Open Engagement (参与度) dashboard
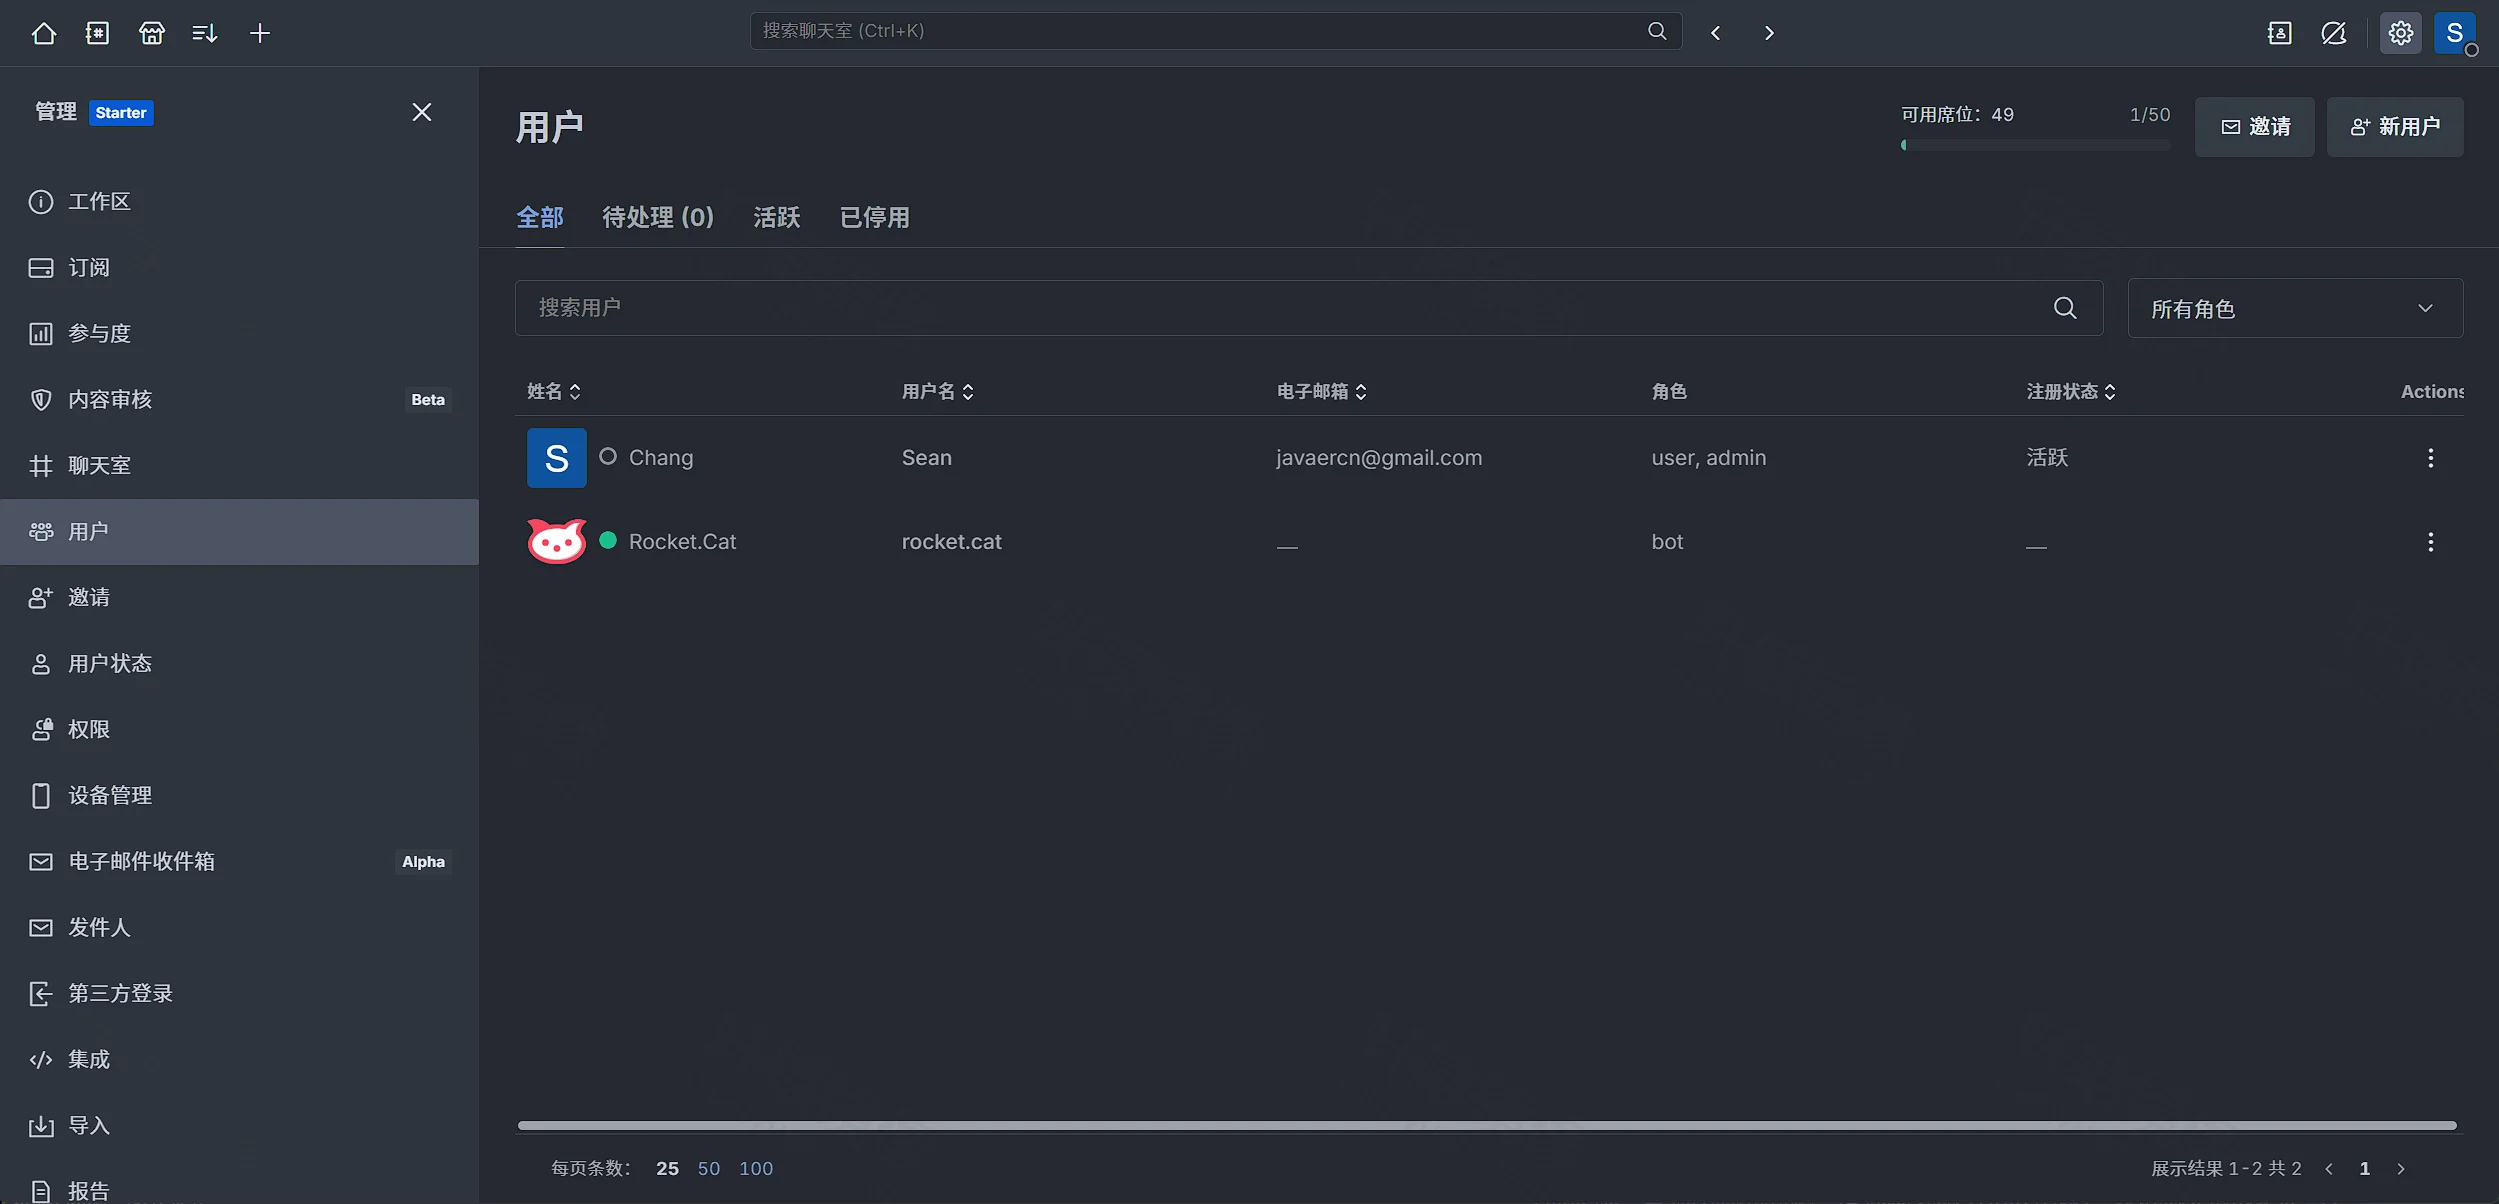2499x1204 pixels. click(239, 334)
